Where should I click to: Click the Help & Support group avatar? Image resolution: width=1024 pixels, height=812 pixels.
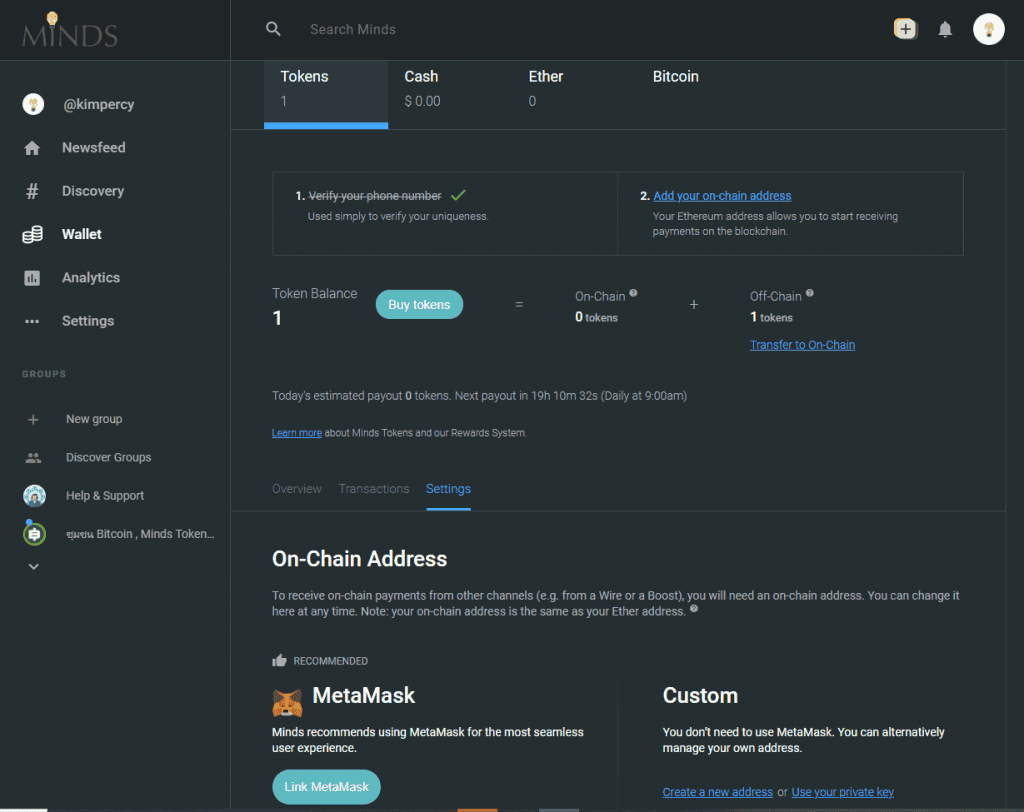click(35, 496)
